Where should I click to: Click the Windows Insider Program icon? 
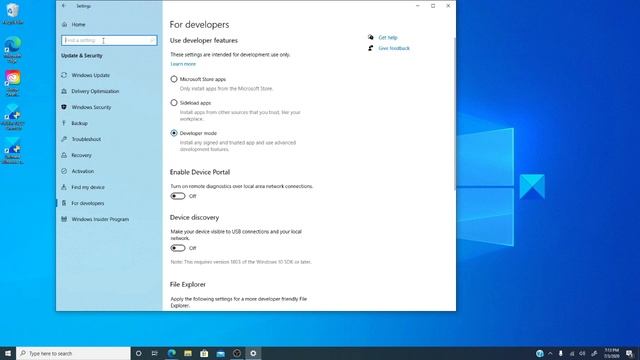pyautogui.click(x=64, y=219)
